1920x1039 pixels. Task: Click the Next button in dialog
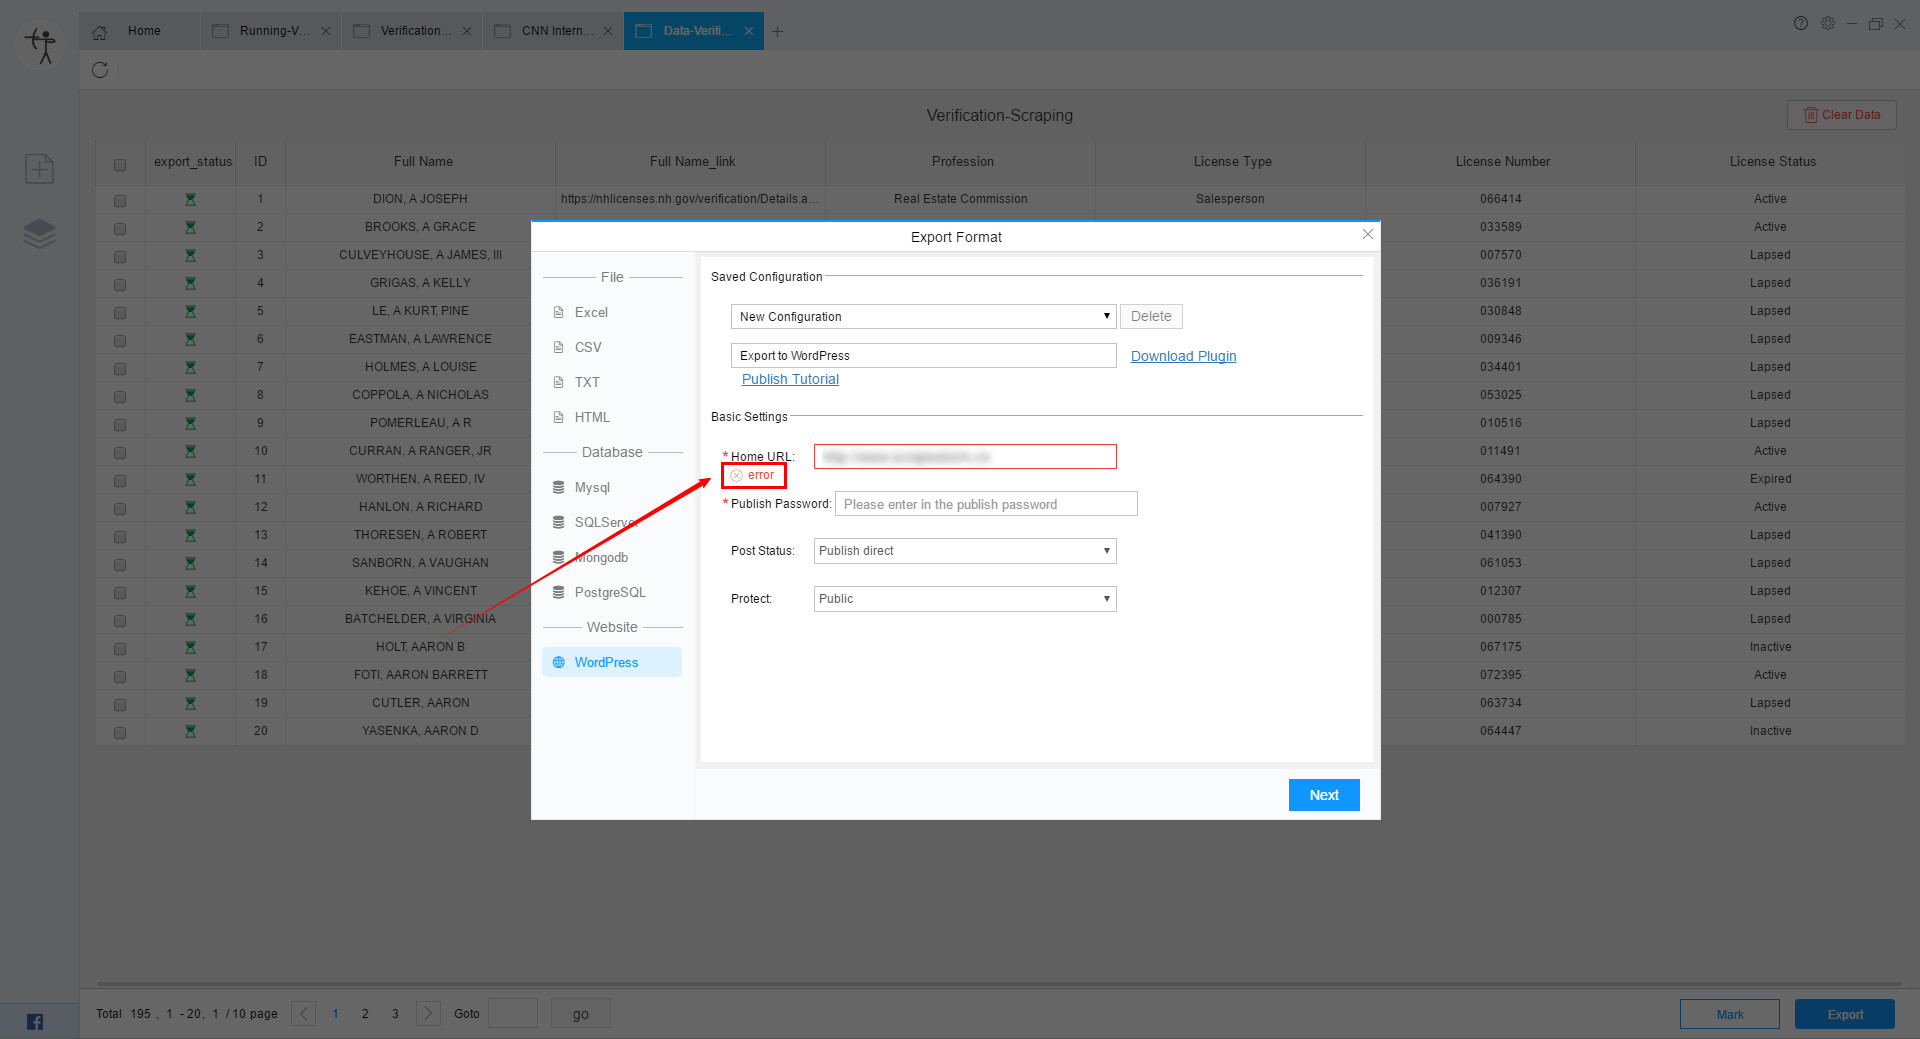[1324, 795]
